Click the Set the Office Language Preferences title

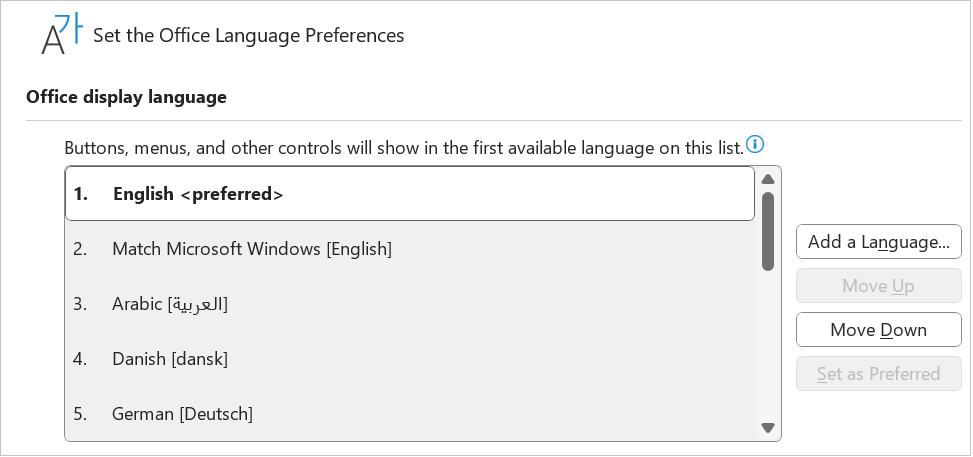[248, 35]
